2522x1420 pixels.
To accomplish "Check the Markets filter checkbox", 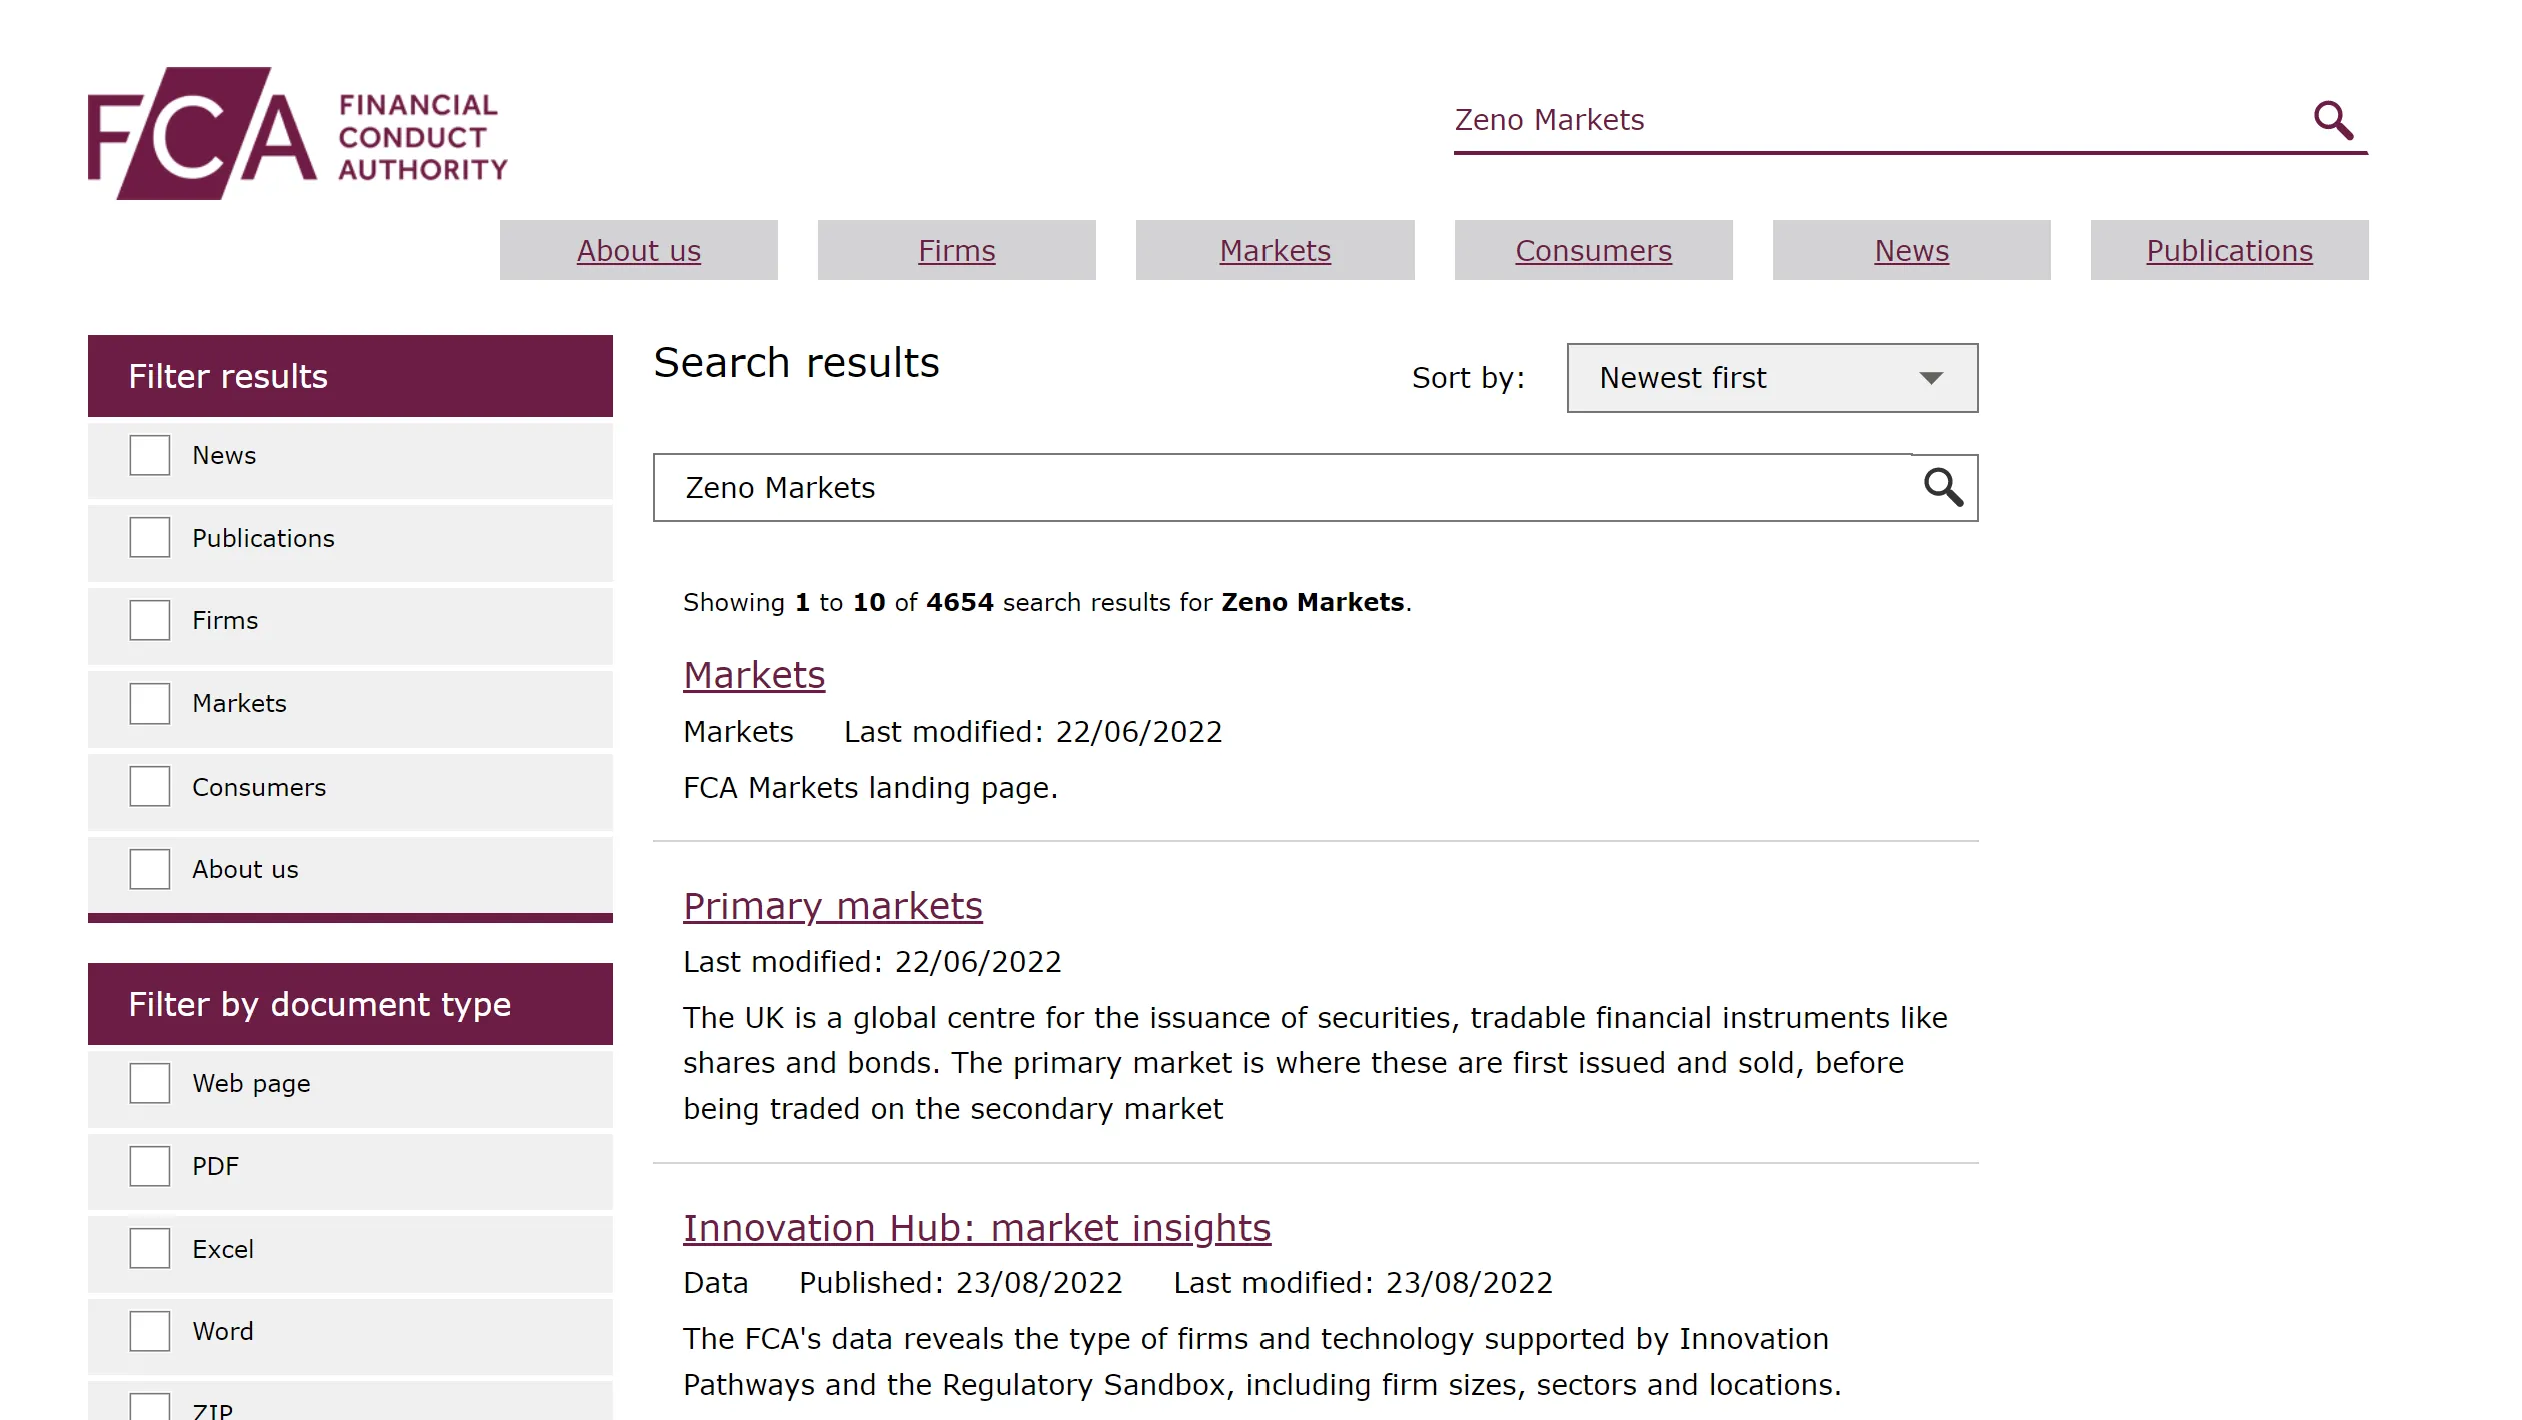I will [x=150, y=703].
